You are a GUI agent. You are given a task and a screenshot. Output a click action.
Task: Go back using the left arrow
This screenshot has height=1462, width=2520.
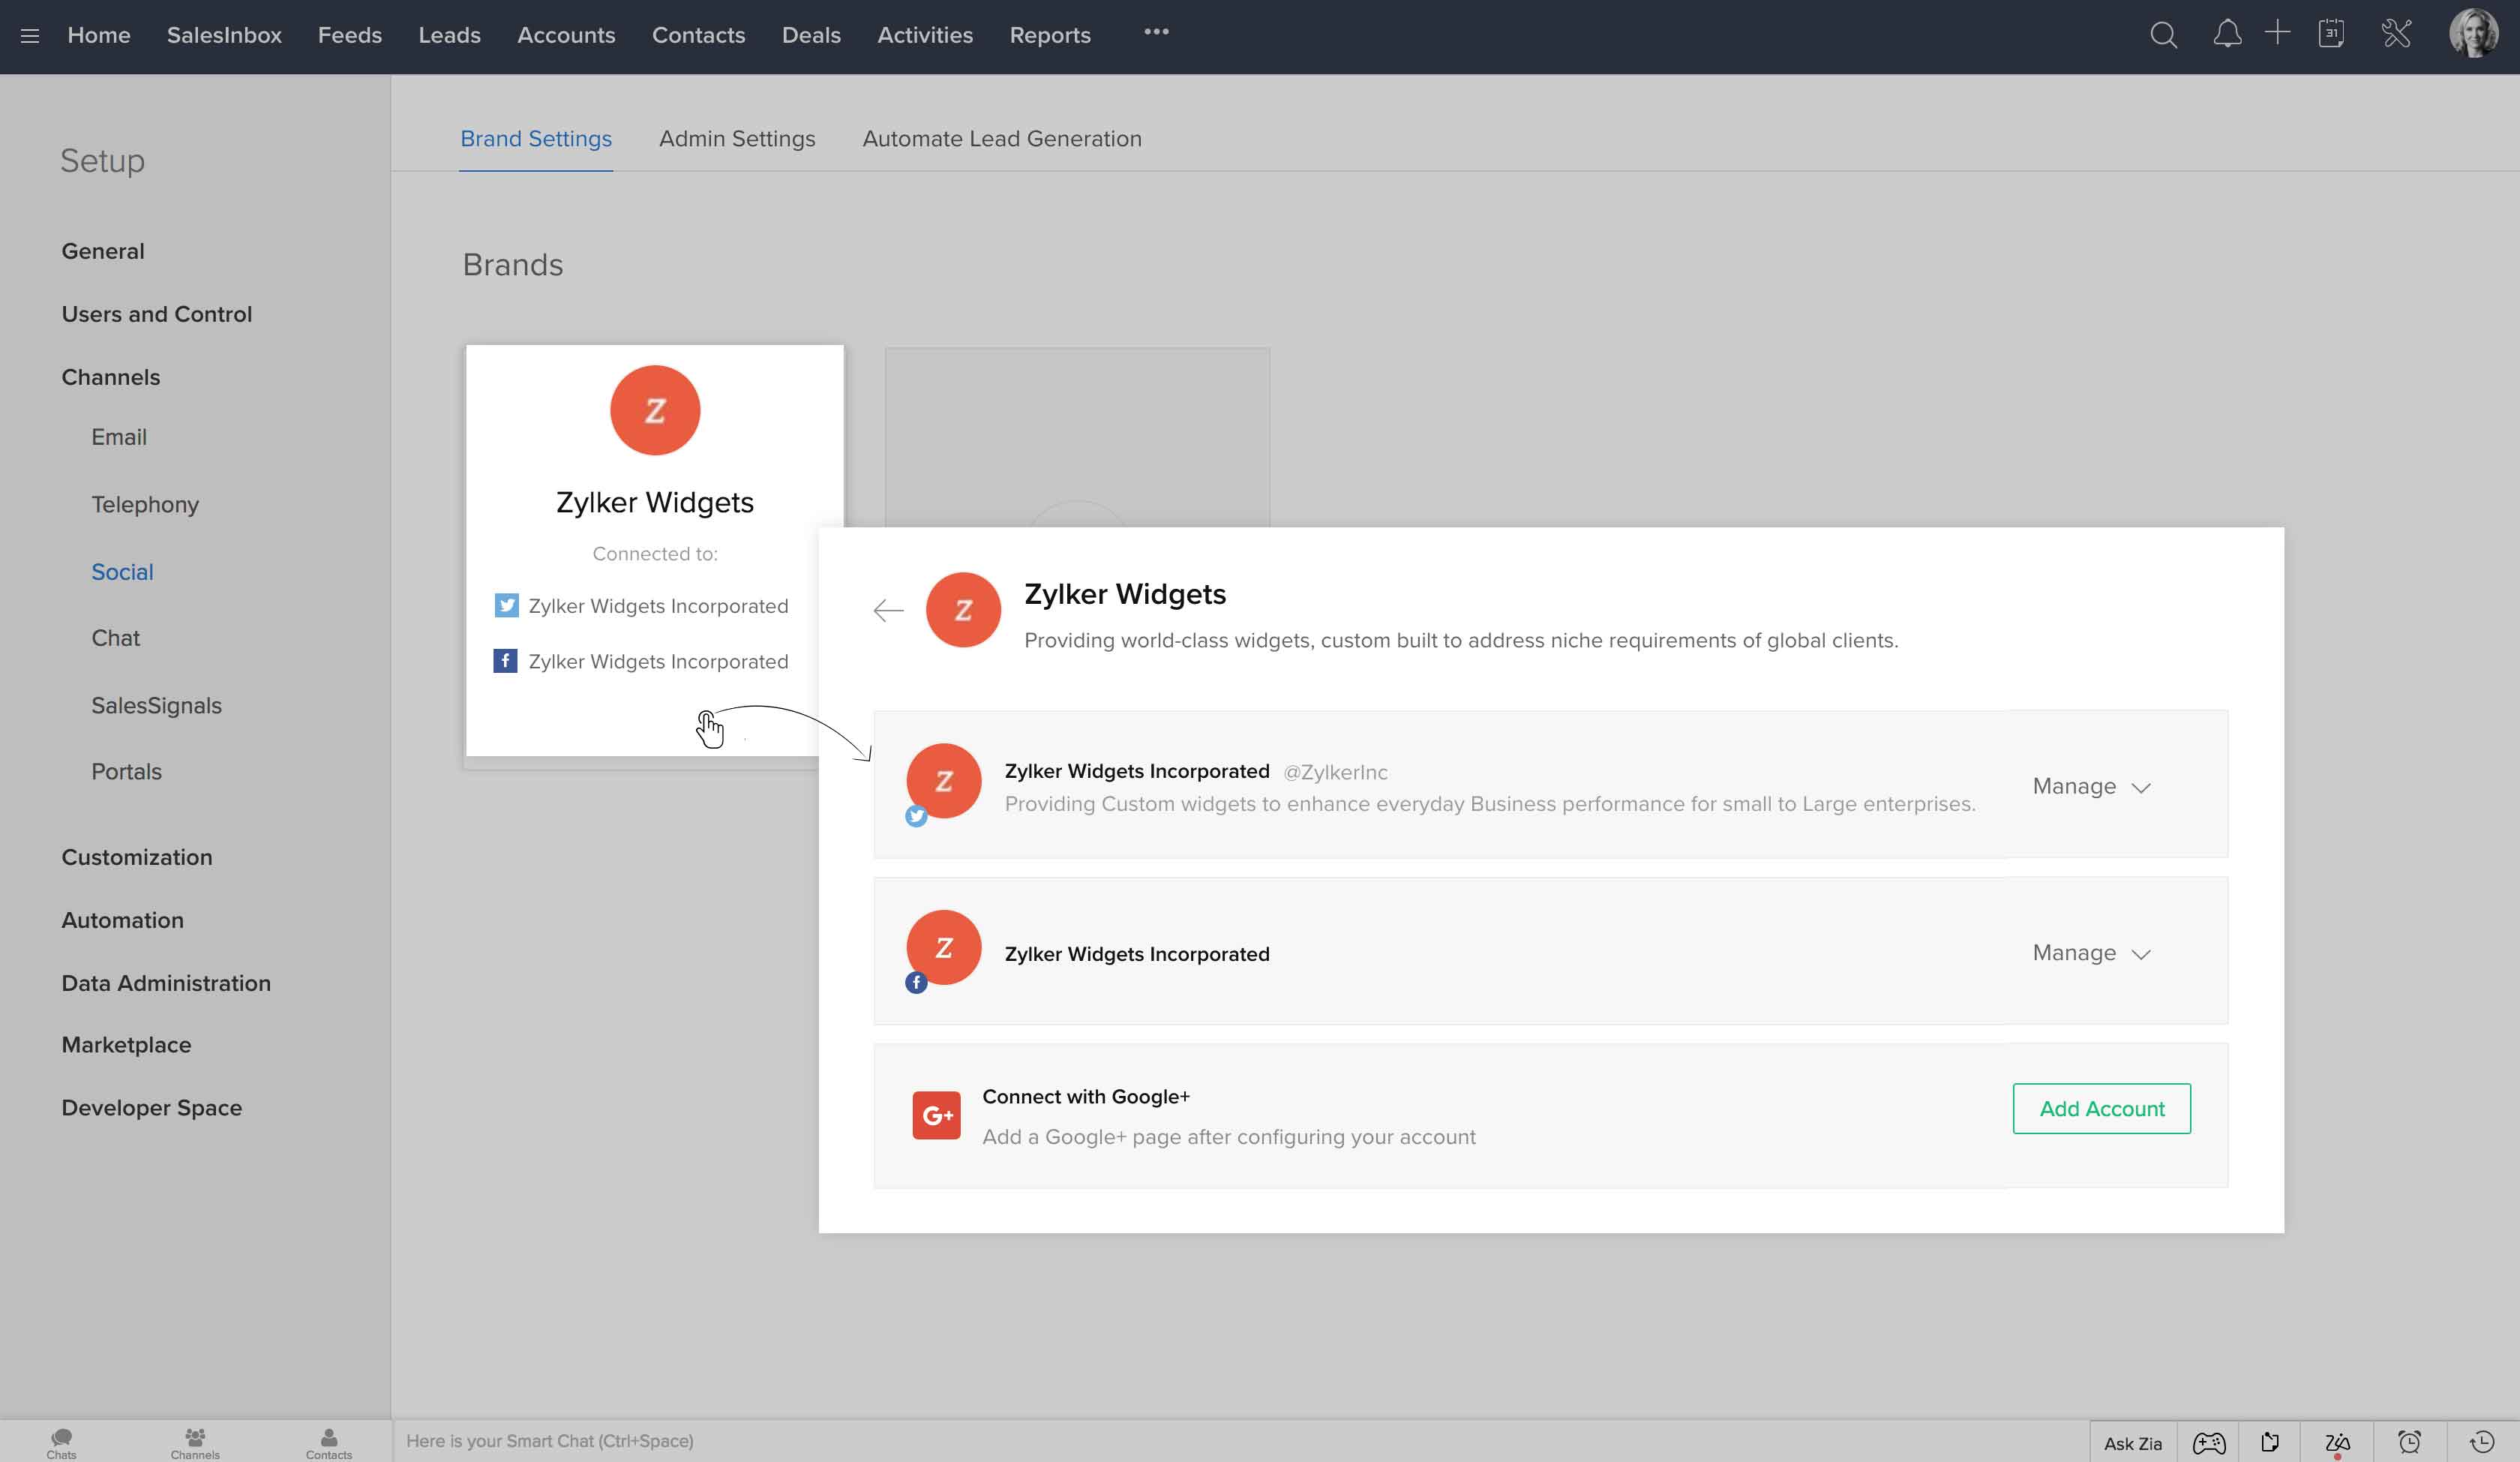(888, 610)
